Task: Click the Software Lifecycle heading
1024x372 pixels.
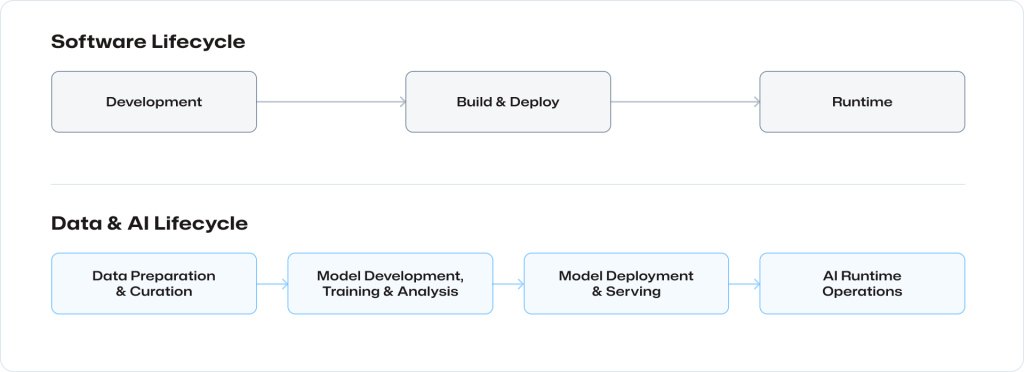Action: point(148,42)
